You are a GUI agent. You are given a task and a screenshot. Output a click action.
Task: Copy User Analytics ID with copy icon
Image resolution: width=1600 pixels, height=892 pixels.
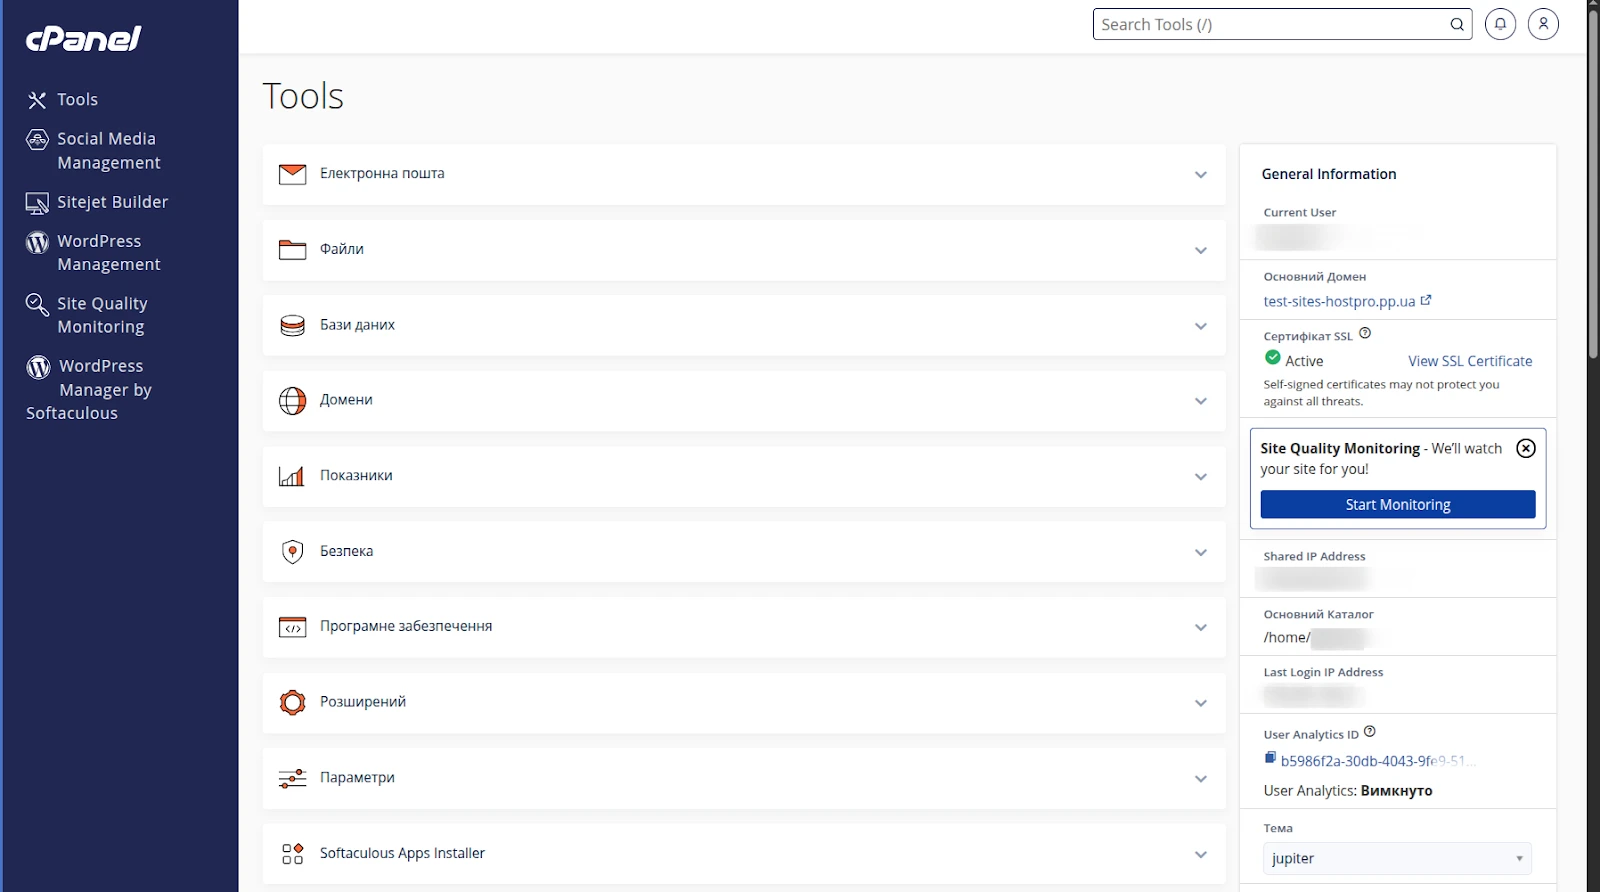pos(1270,758)
